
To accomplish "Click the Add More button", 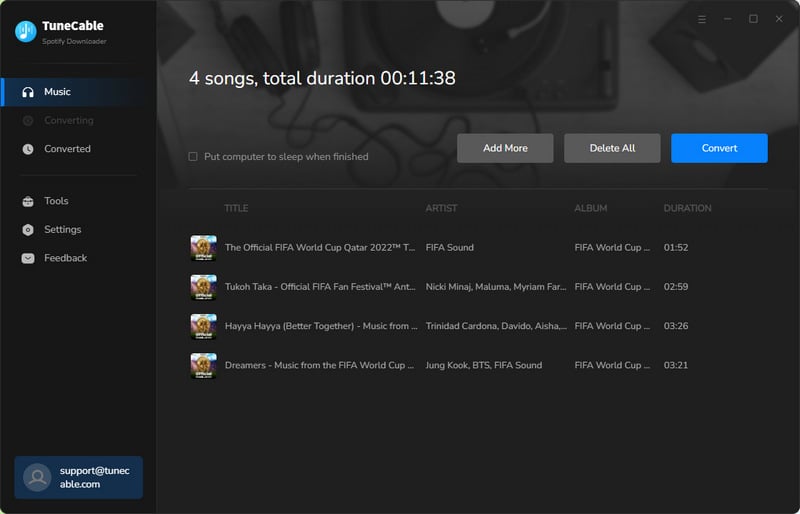I will [x=505, y=148].
